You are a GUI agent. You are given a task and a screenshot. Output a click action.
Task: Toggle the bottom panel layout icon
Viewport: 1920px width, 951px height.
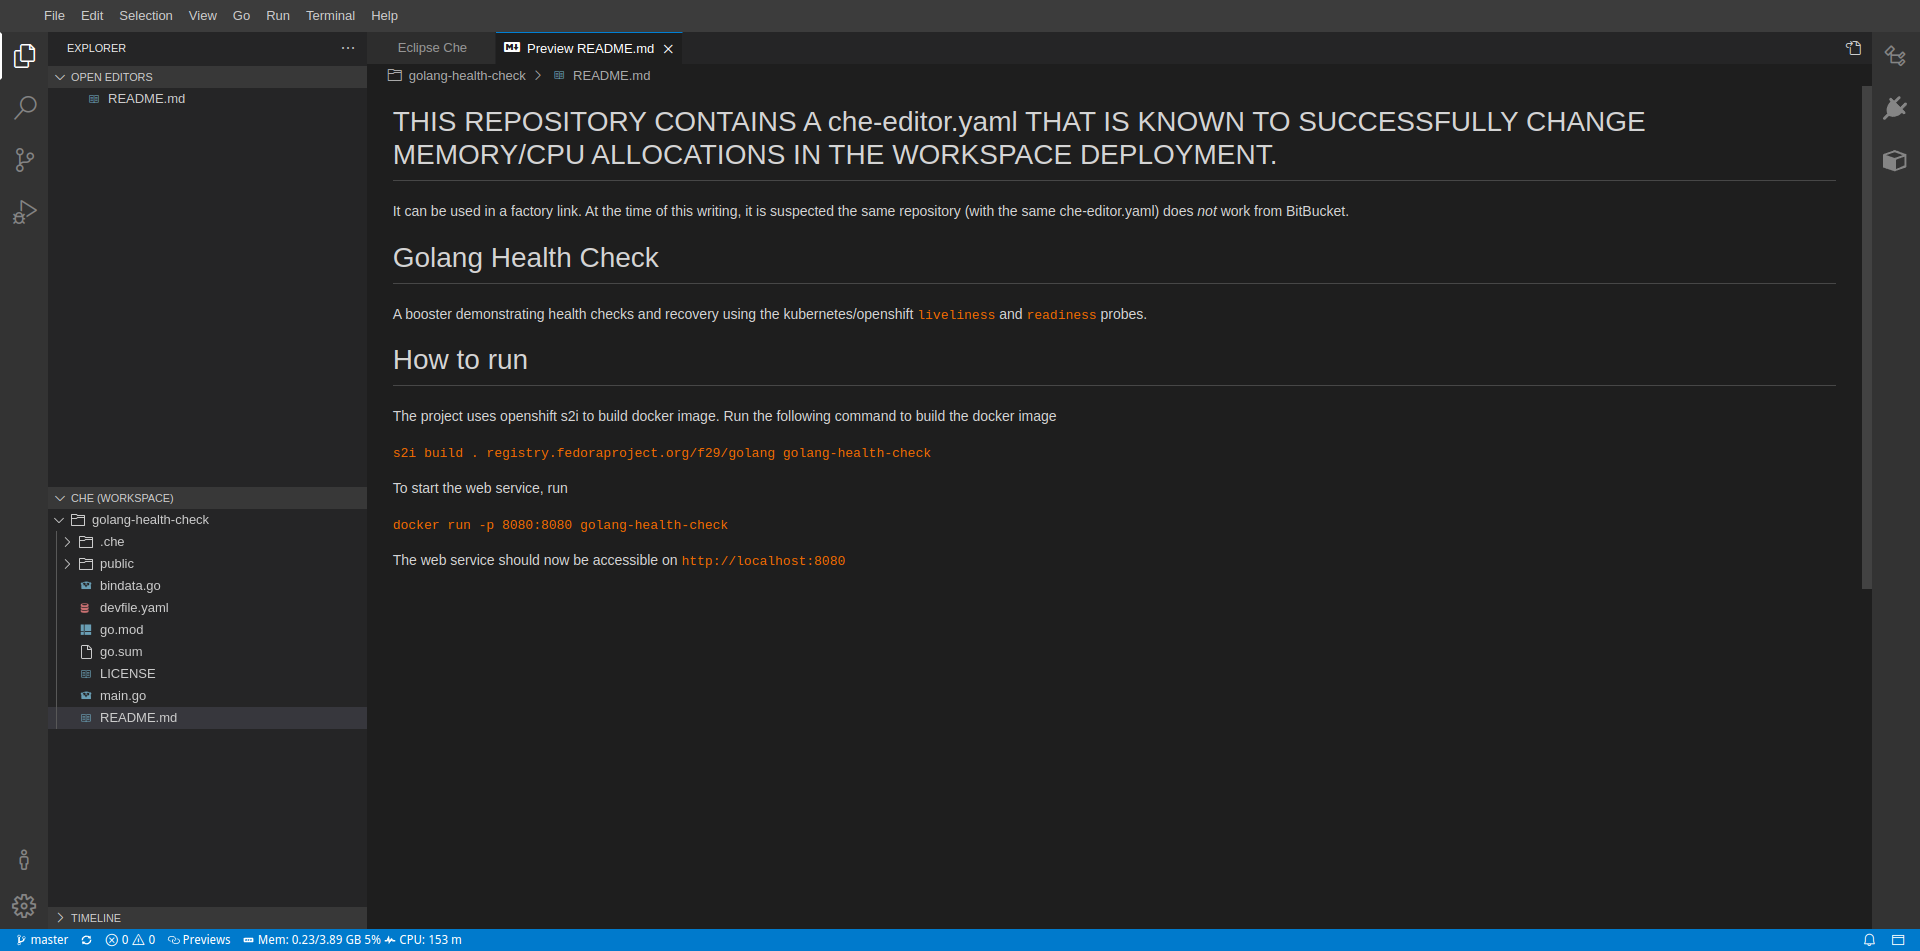[1898, 940]
